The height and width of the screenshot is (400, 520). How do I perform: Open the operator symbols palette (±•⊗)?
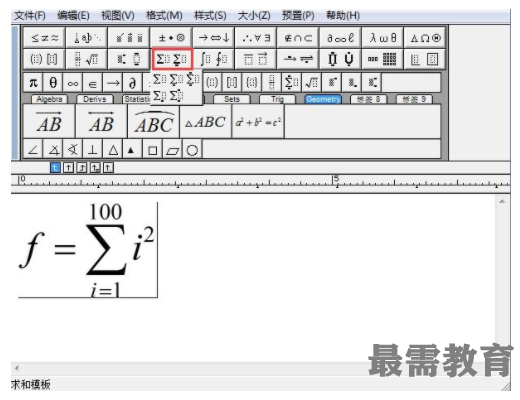pos(172,38)
